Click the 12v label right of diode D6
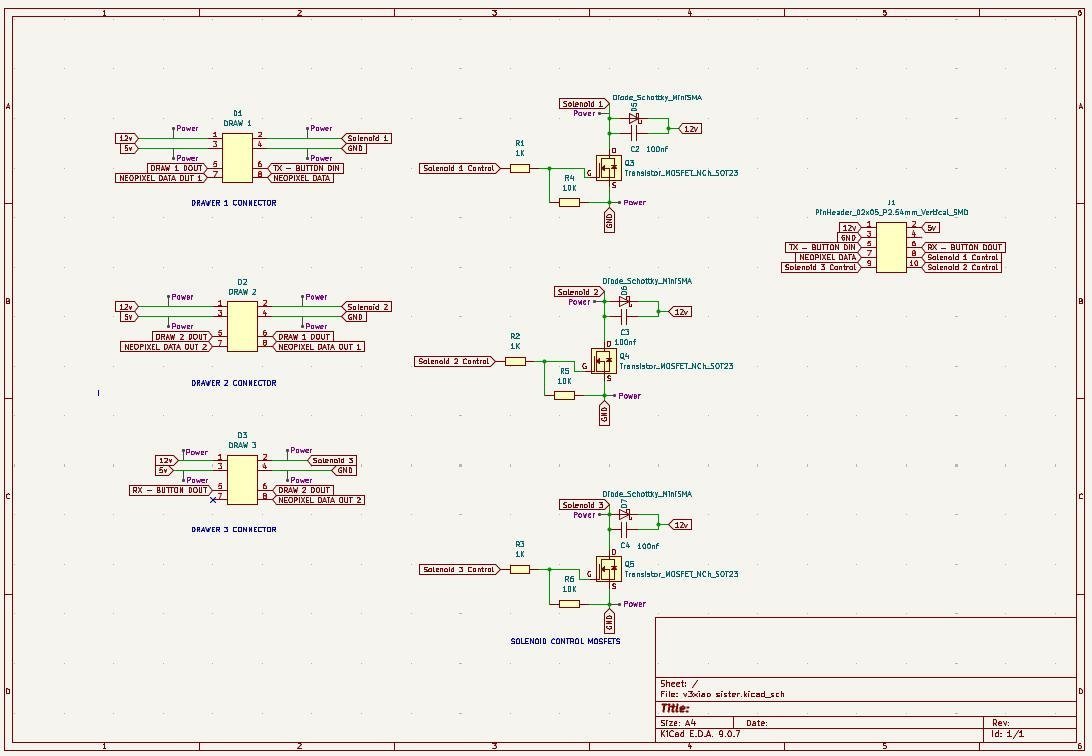The height and width of the screenshot is (756, 1092). 680,312
